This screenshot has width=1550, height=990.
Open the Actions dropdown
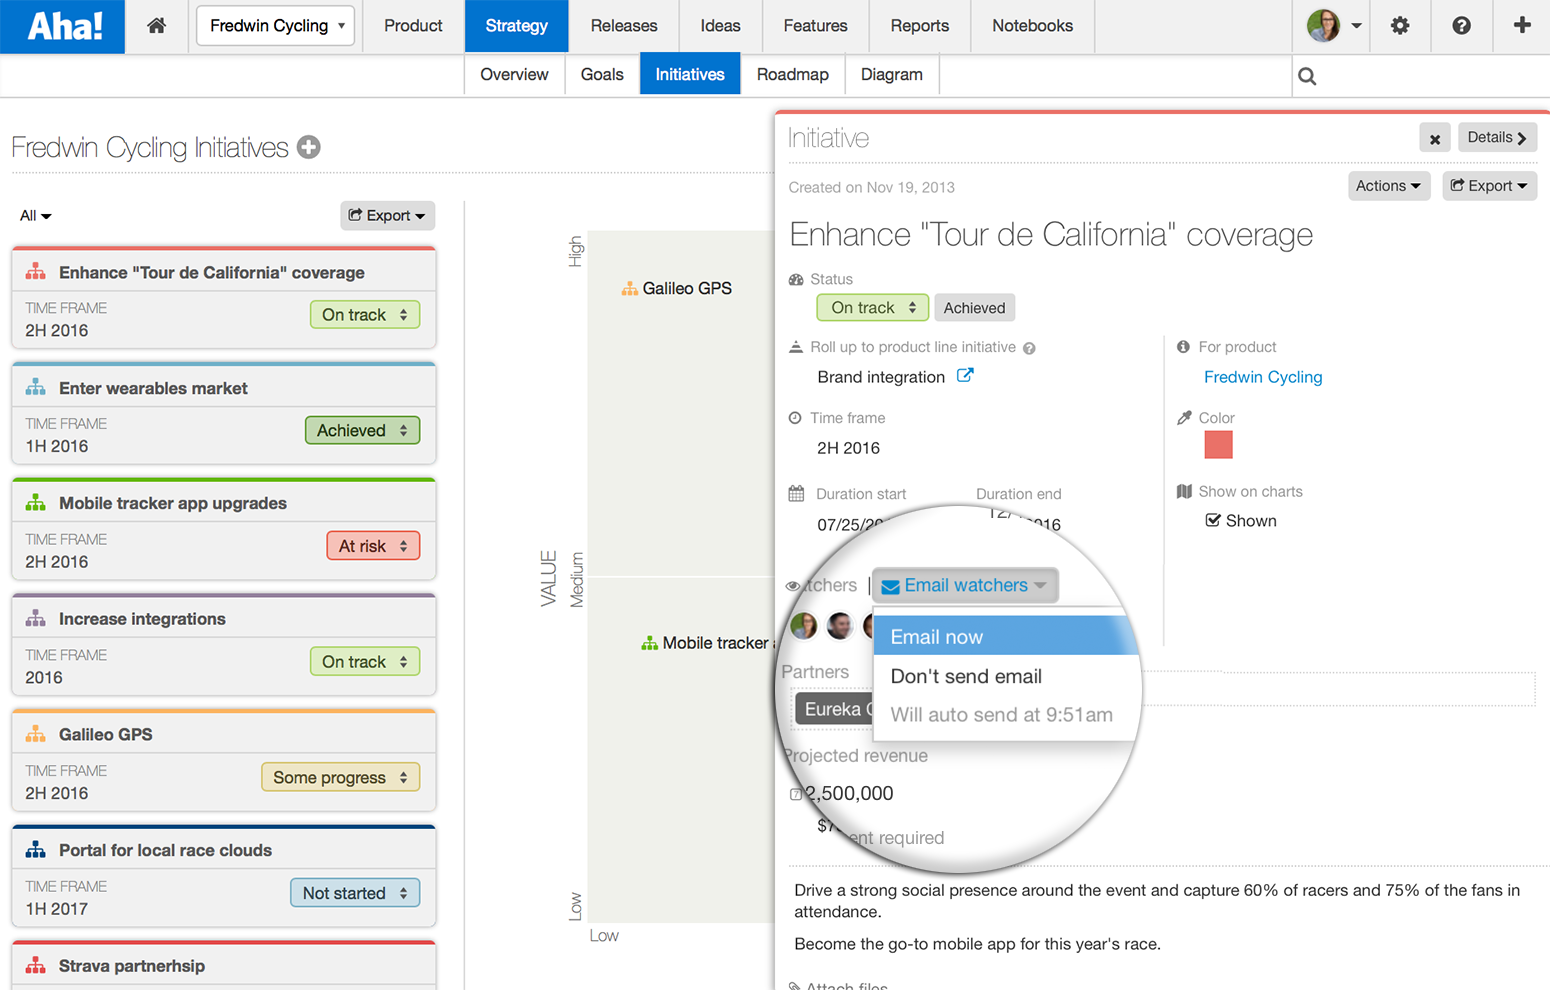(1388, 186)
